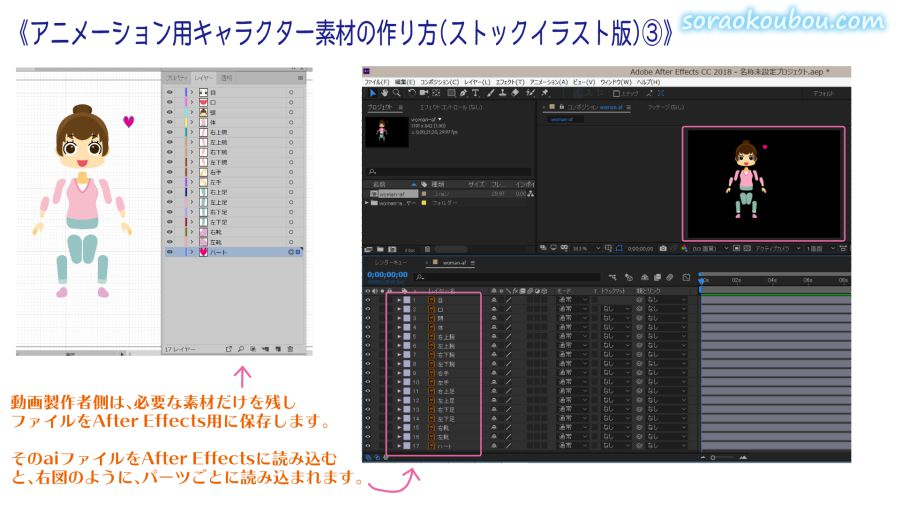The height and width of the screenshot is (506, 900).
Task: Delete selected layer using Illustrator trash icon
Action: [290, 349]
